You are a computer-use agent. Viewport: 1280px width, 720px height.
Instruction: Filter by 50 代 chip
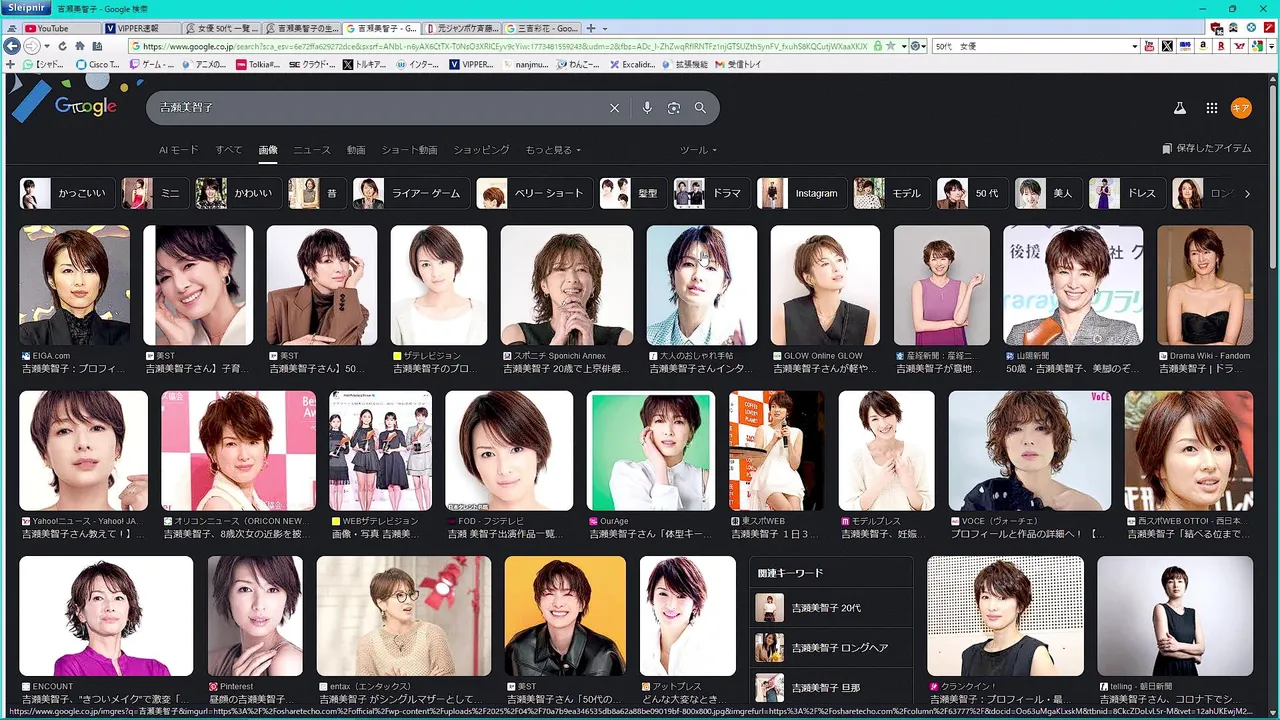click(972, 193)
